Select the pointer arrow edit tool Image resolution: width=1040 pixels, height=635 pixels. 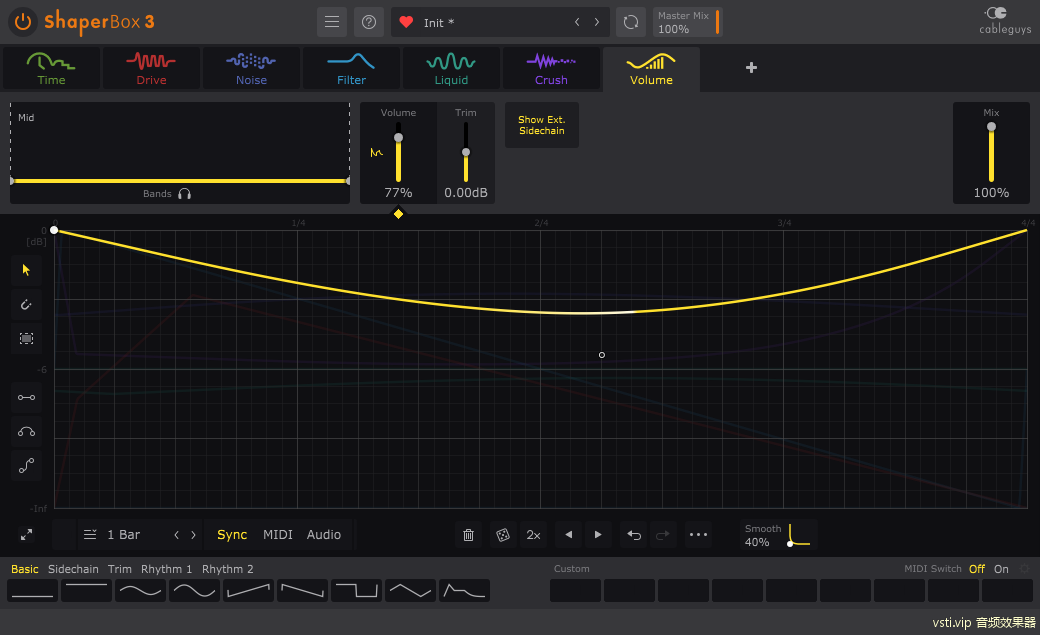pos(27,270)
